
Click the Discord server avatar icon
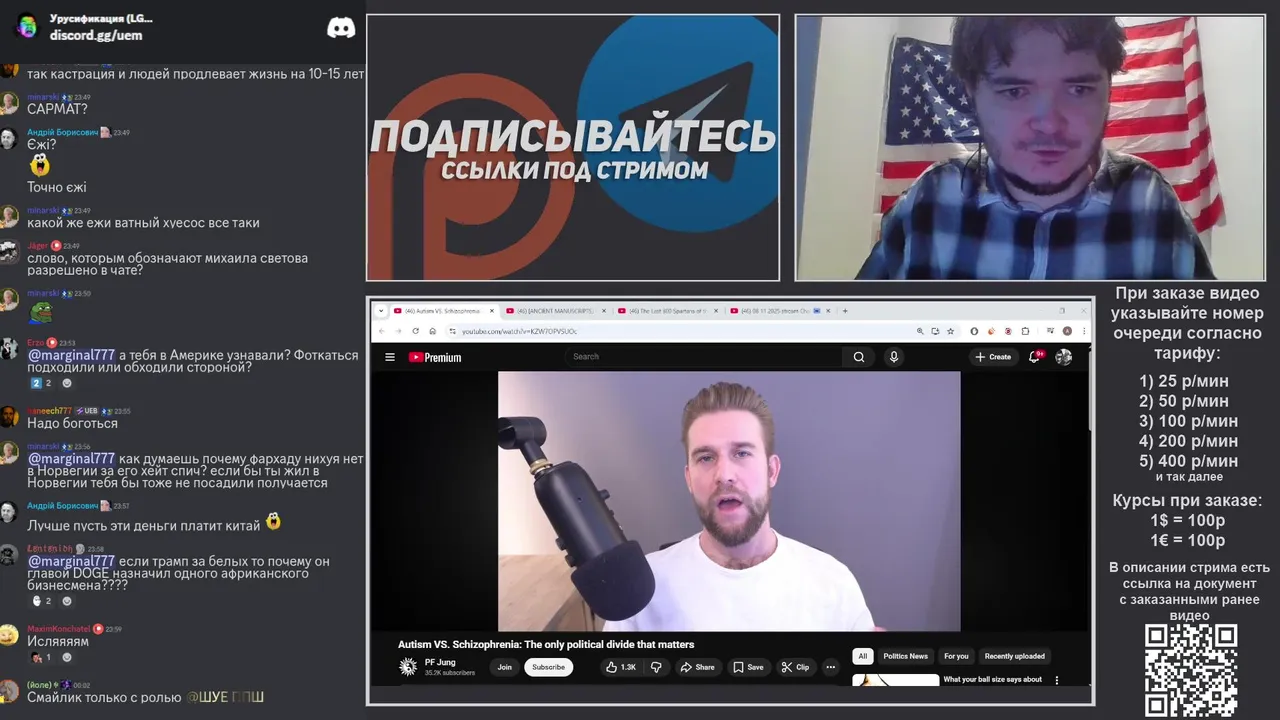pos(27,27)
